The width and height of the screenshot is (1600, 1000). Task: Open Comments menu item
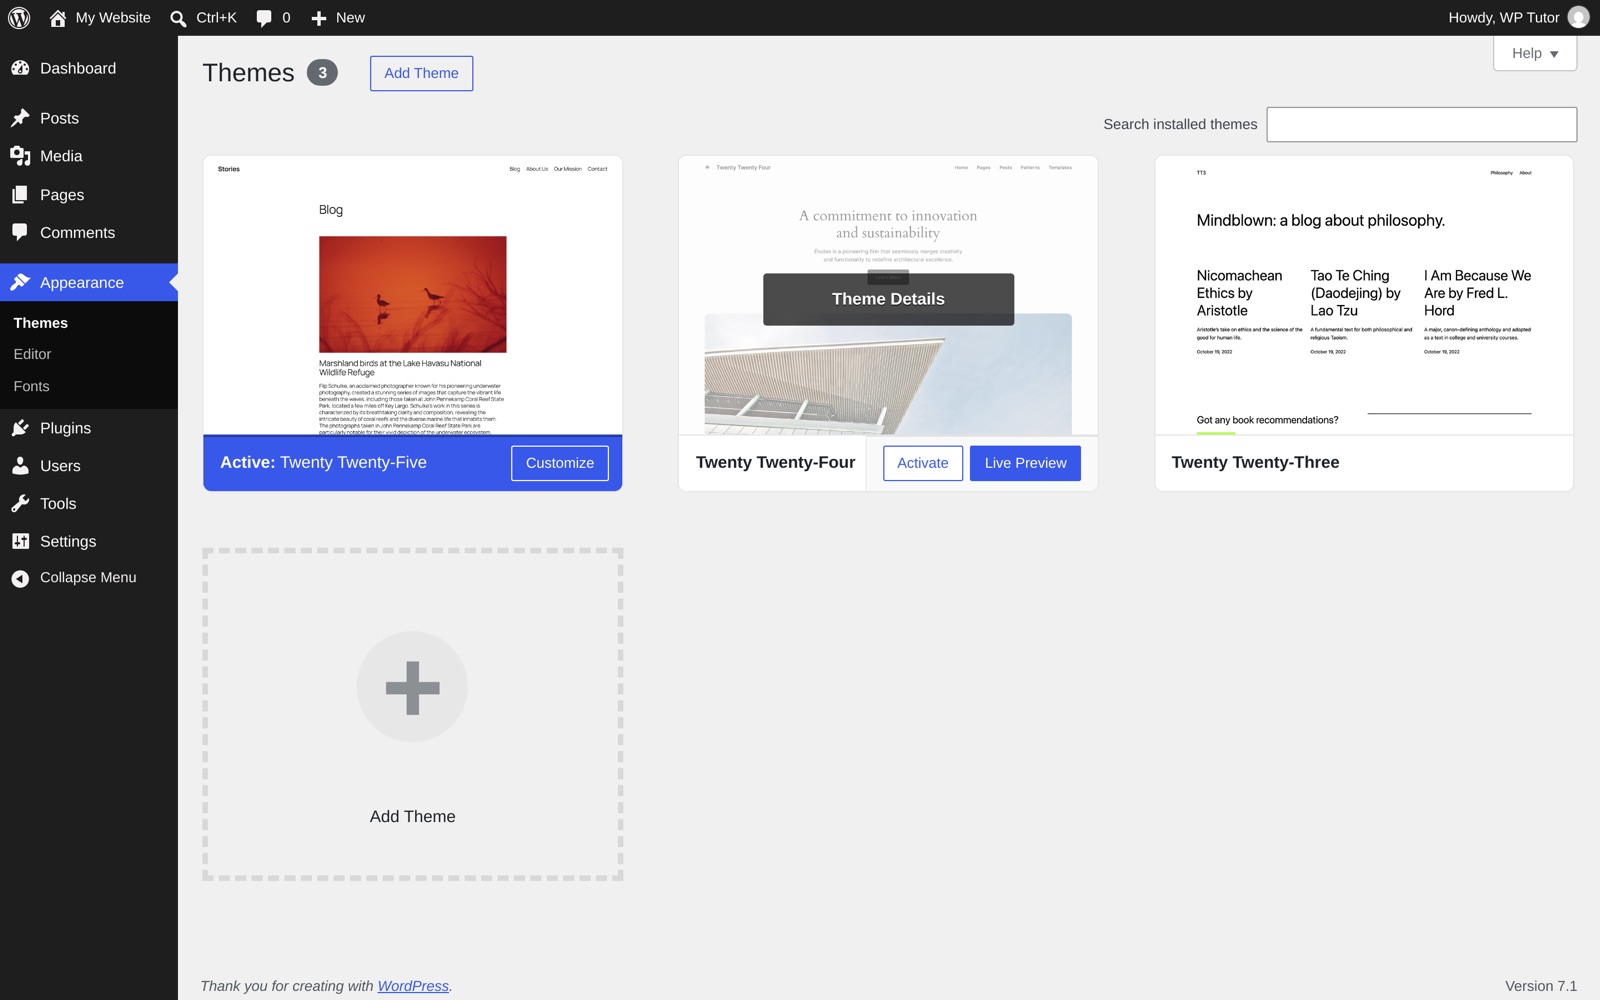pyautogui.click(x=77, y=232)
